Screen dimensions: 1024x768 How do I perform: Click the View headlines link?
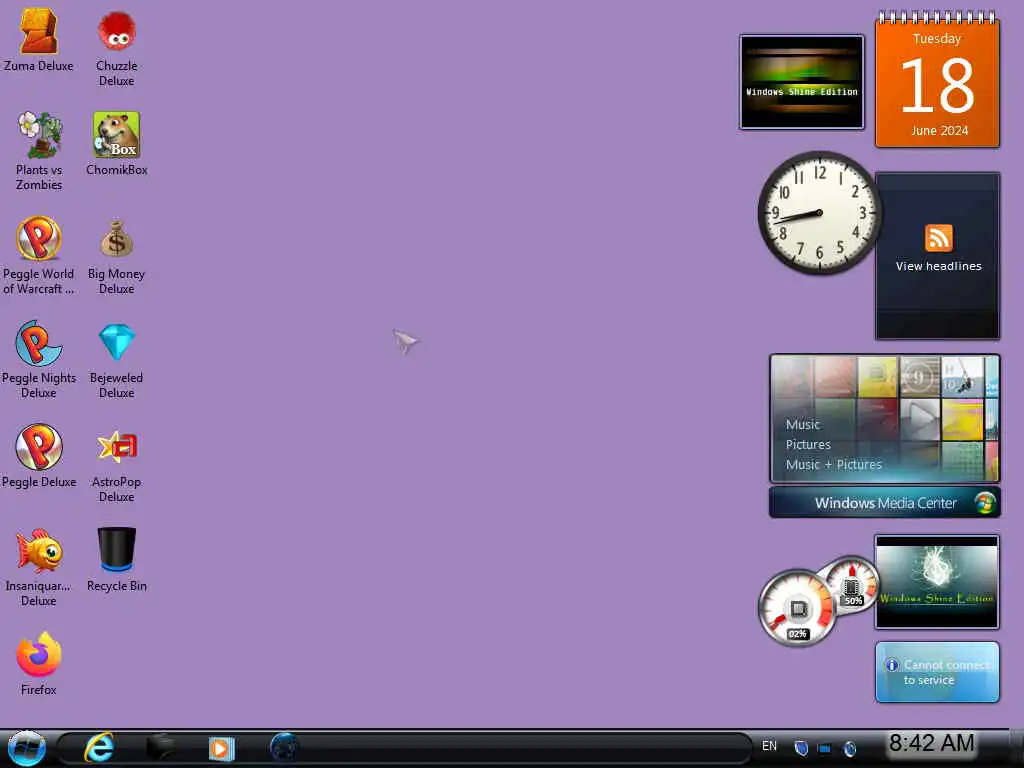click(938, 266)
